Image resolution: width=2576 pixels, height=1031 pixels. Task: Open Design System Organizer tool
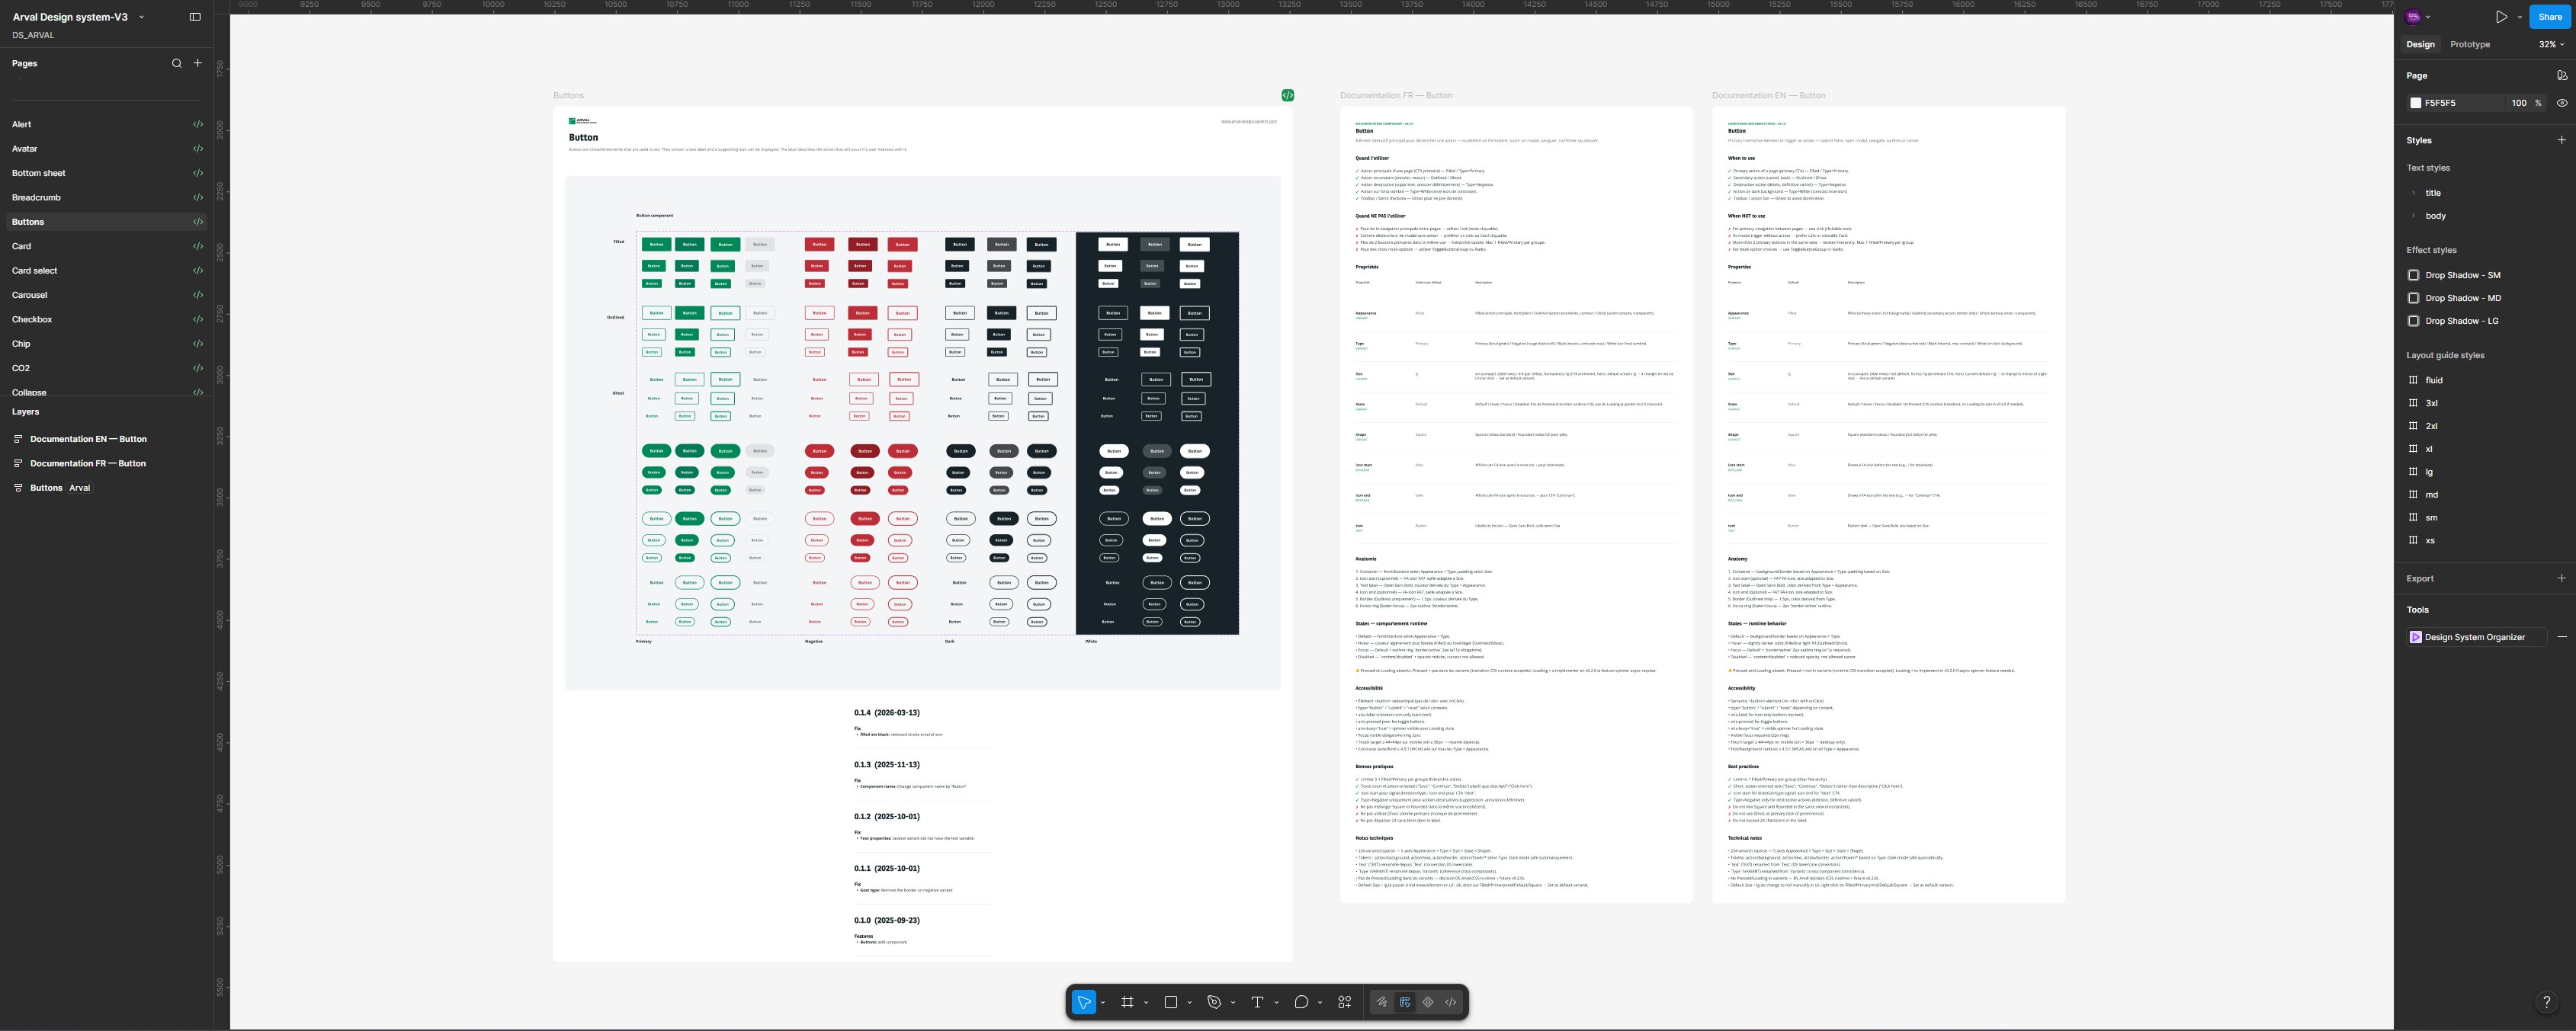point(2476,637)
